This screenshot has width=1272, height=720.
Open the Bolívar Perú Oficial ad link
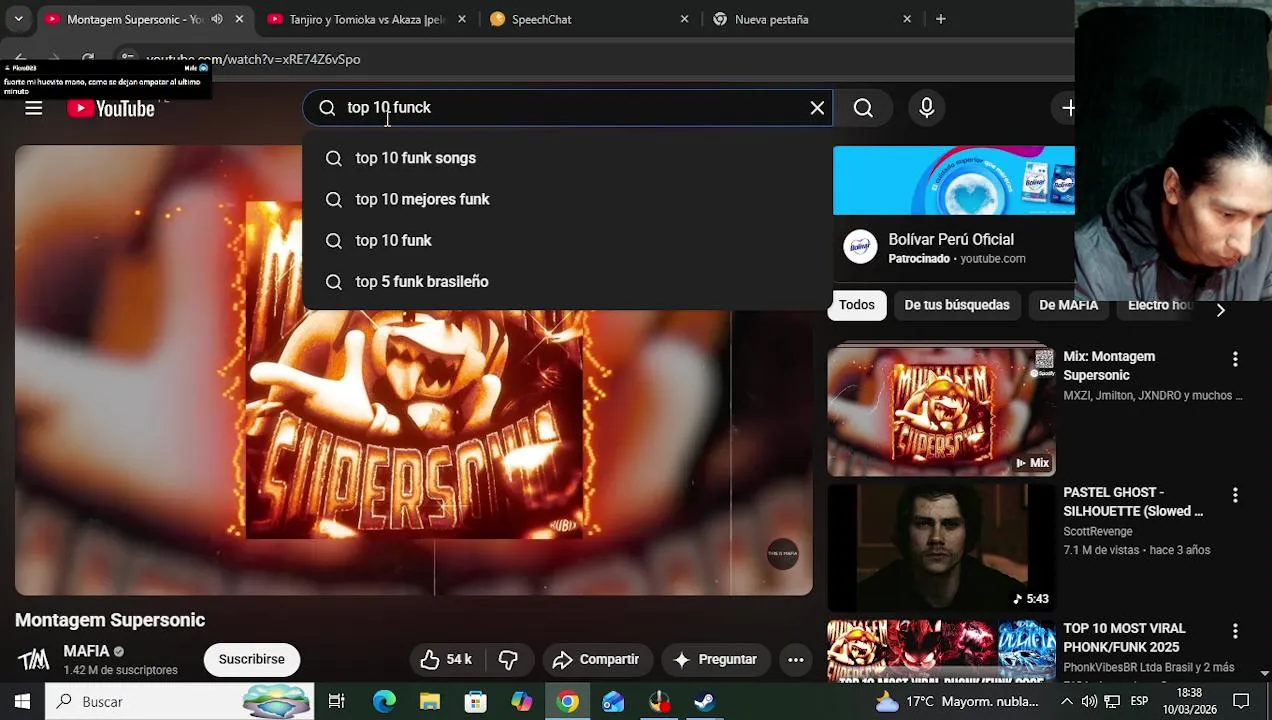(951, 239)
